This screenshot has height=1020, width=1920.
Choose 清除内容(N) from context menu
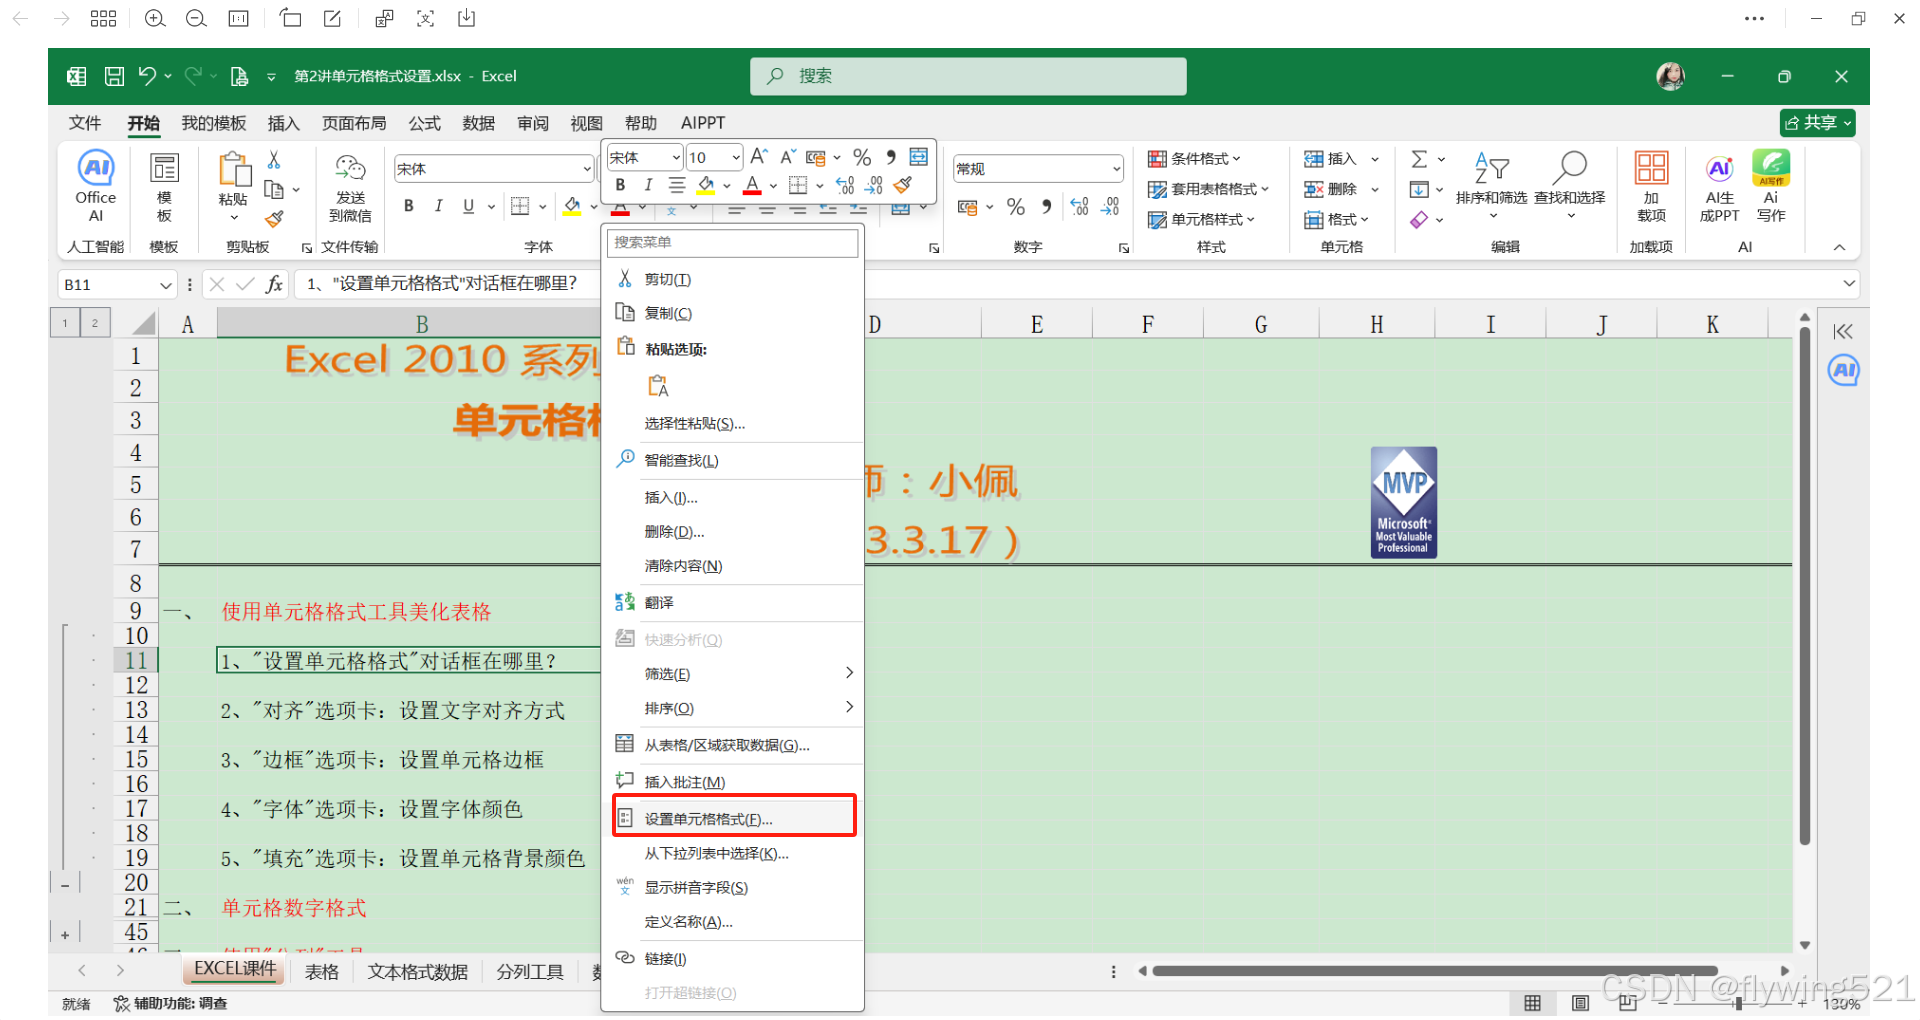733,565
